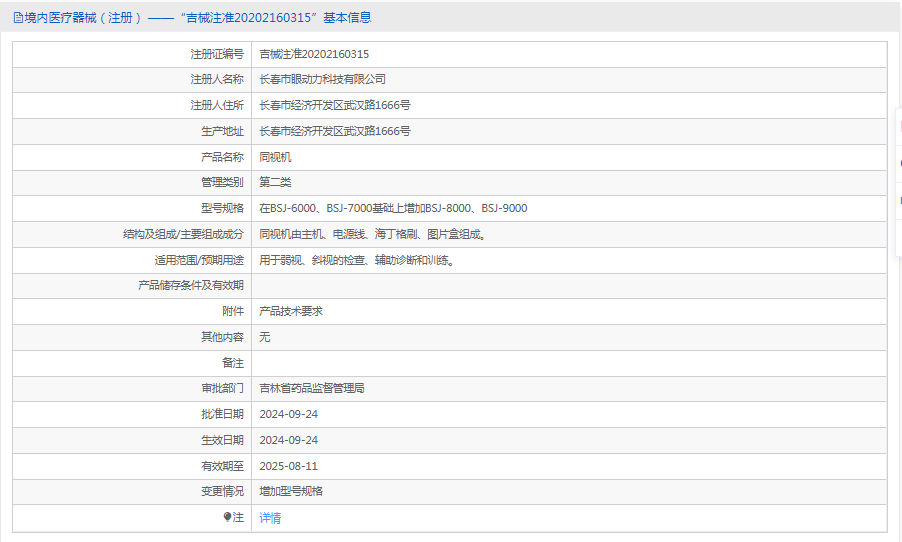Click the 产品名称 label cell

132,157
